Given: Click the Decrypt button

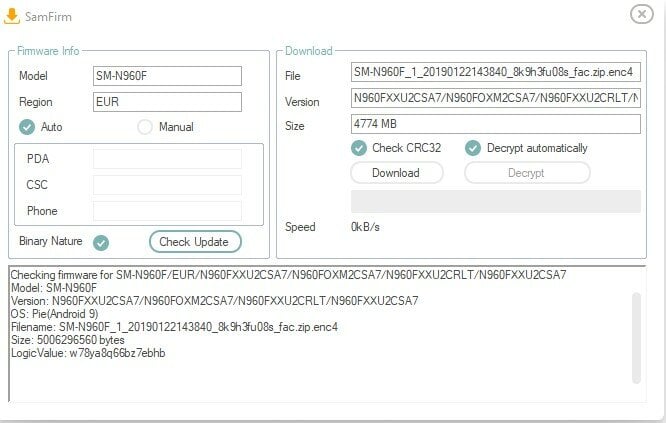Looking at the screenshot, I should click(x=527, y=173).
